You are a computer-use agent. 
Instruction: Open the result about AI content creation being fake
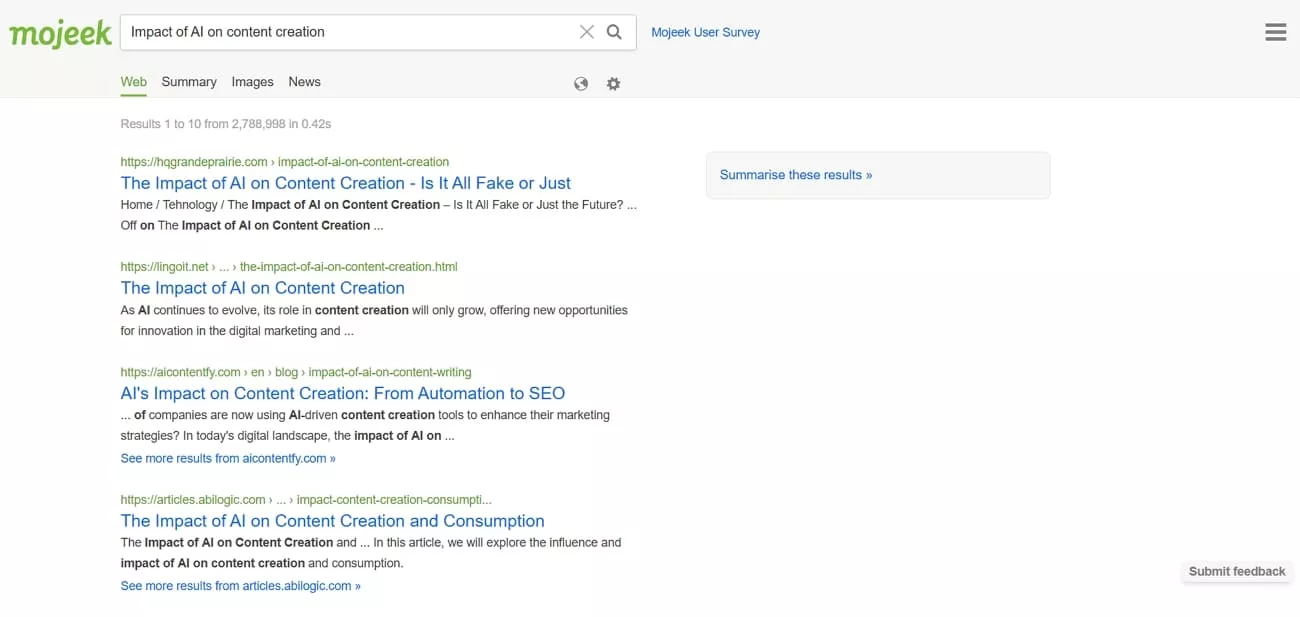click(345, 183)
